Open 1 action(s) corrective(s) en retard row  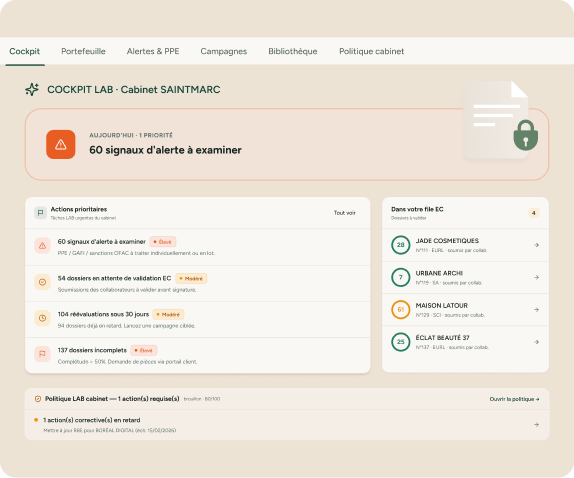(287, 425)
